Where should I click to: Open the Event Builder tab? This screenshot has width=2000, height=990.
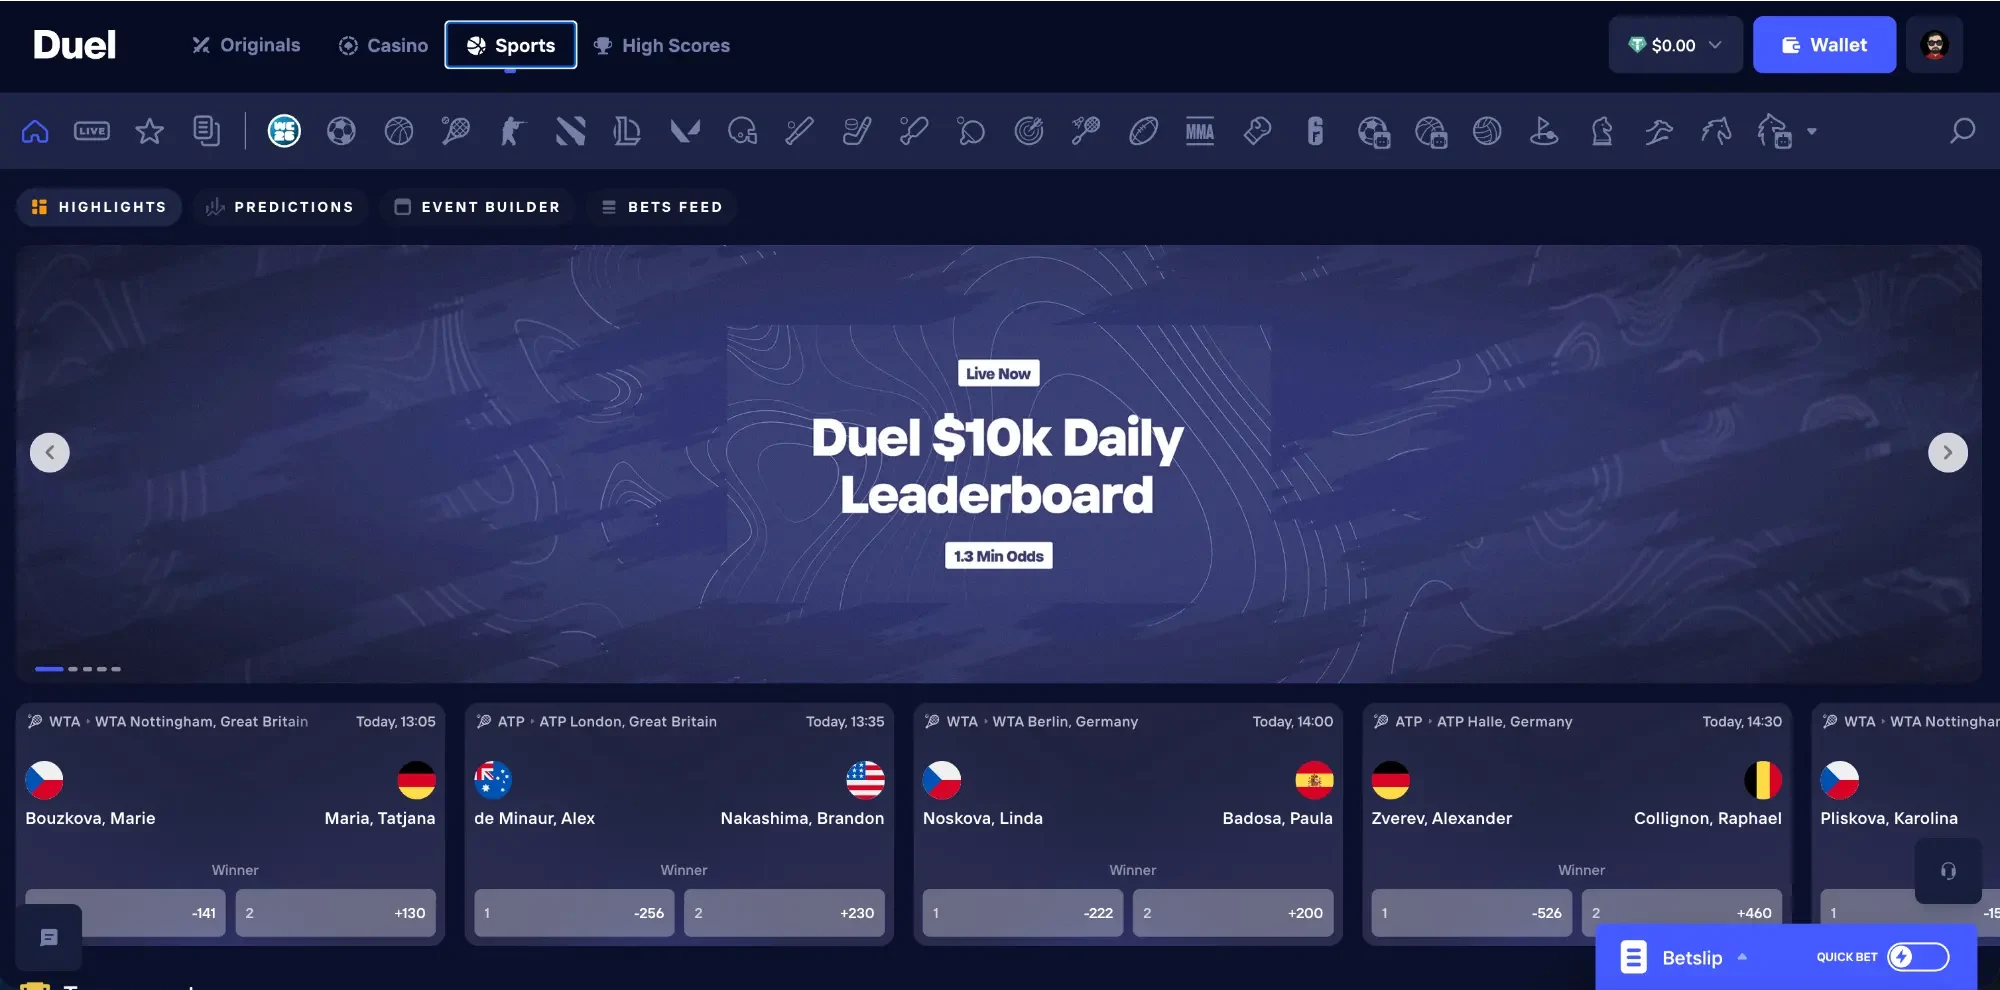tap(477, 207)
